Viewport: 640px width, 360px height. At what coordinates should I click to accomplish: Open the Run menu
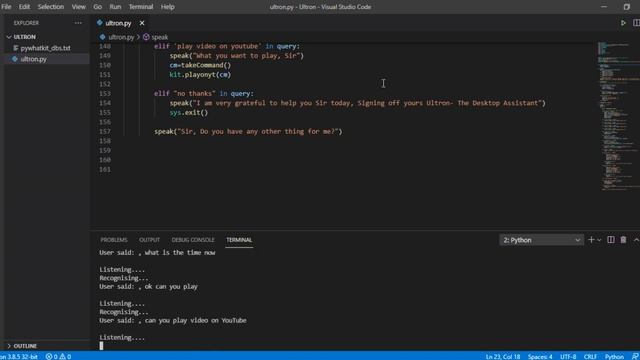(115, 7)
